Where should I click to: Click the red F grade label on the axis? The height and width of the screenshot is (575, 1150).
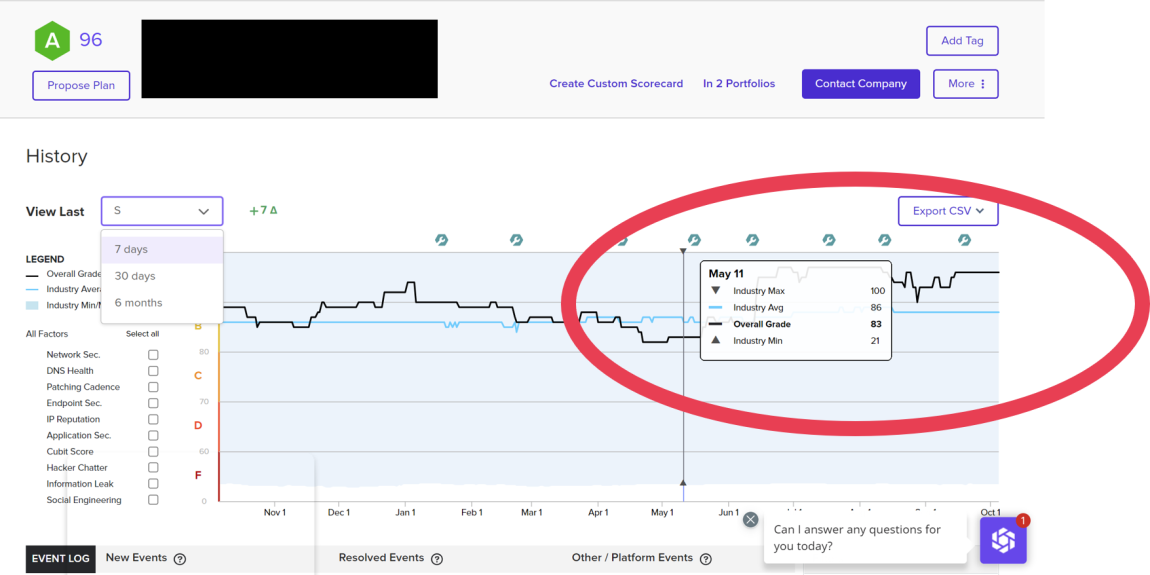198,475
